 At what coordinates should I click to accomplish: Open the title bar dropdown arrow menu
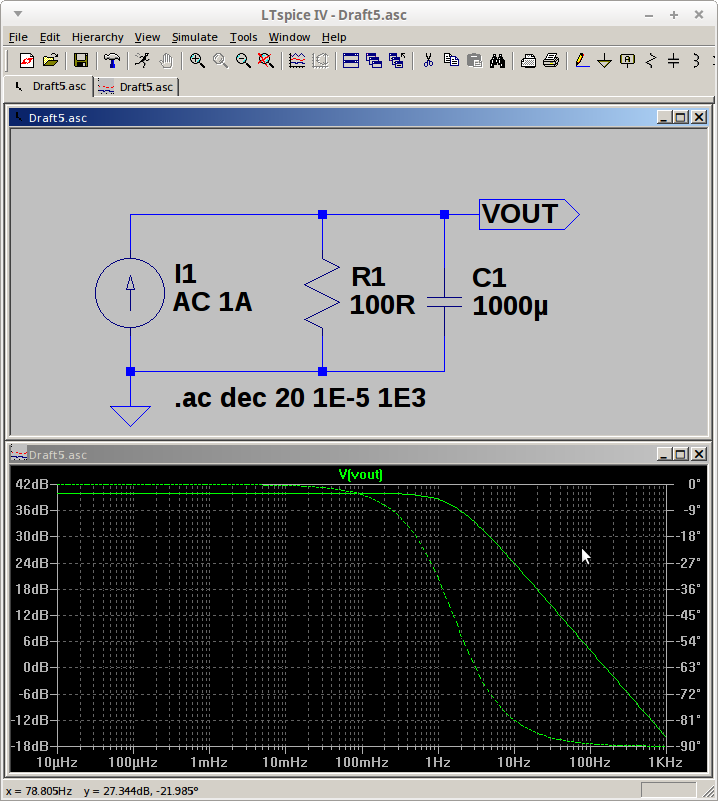(x=18, y=14)
